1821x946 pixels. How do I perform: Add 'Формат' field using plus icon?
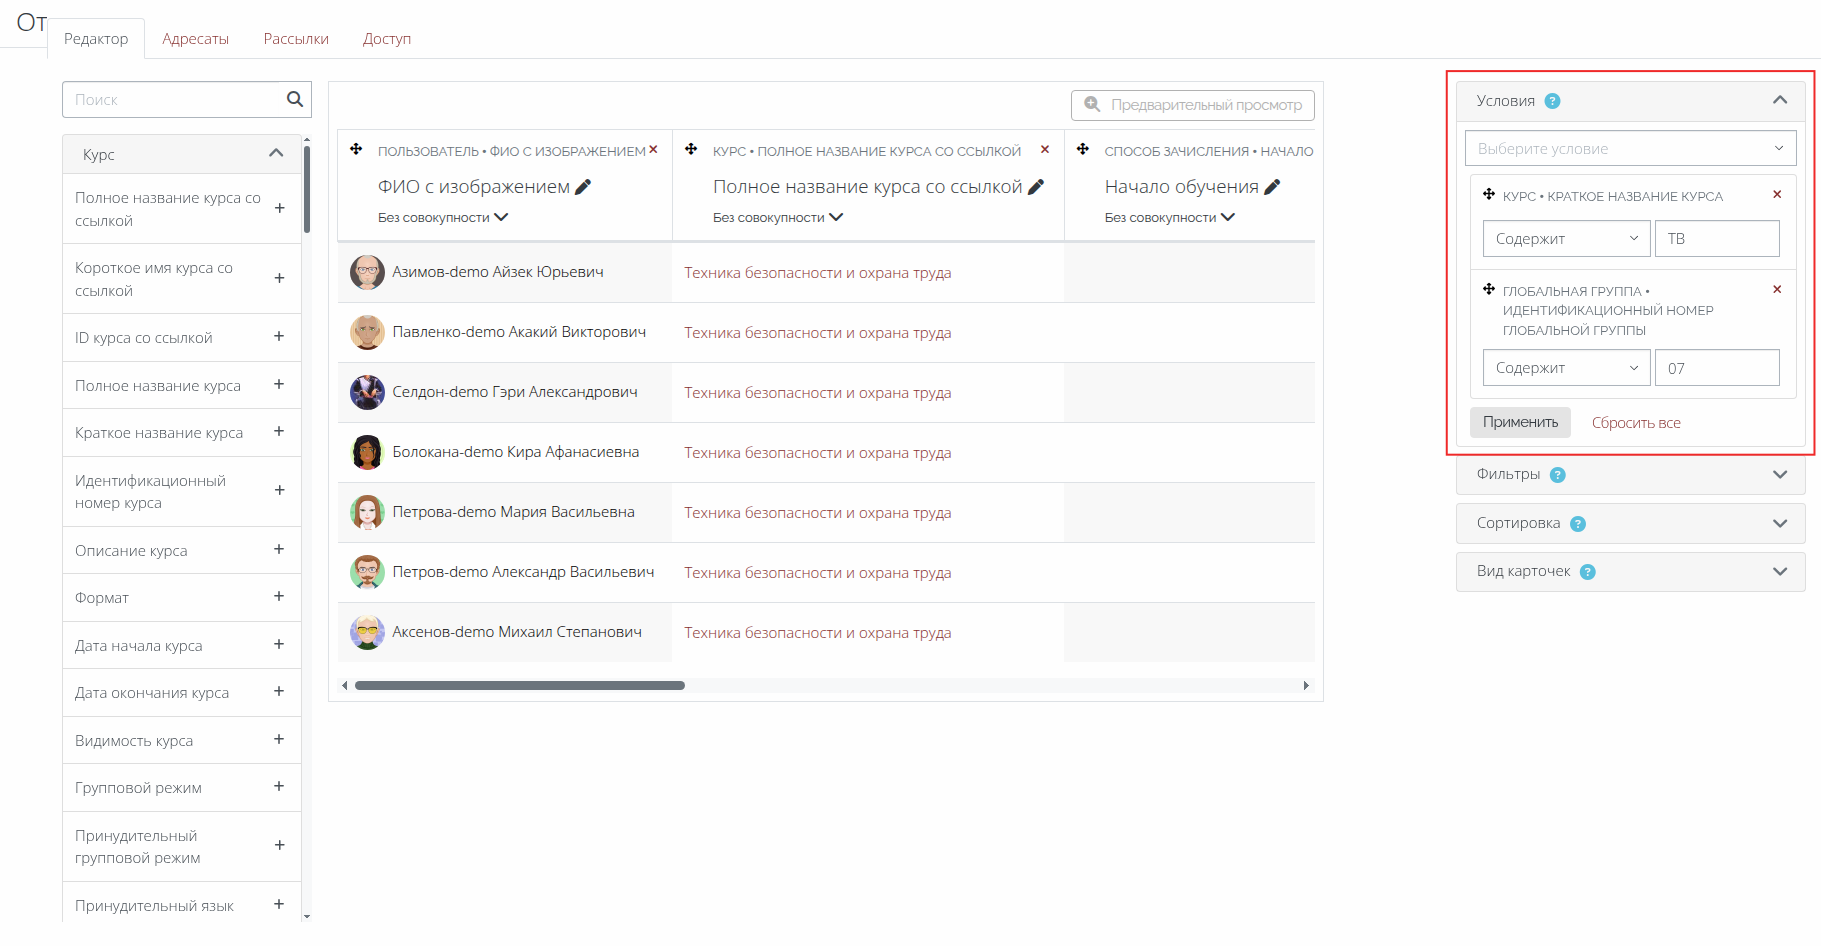[279, 597]
